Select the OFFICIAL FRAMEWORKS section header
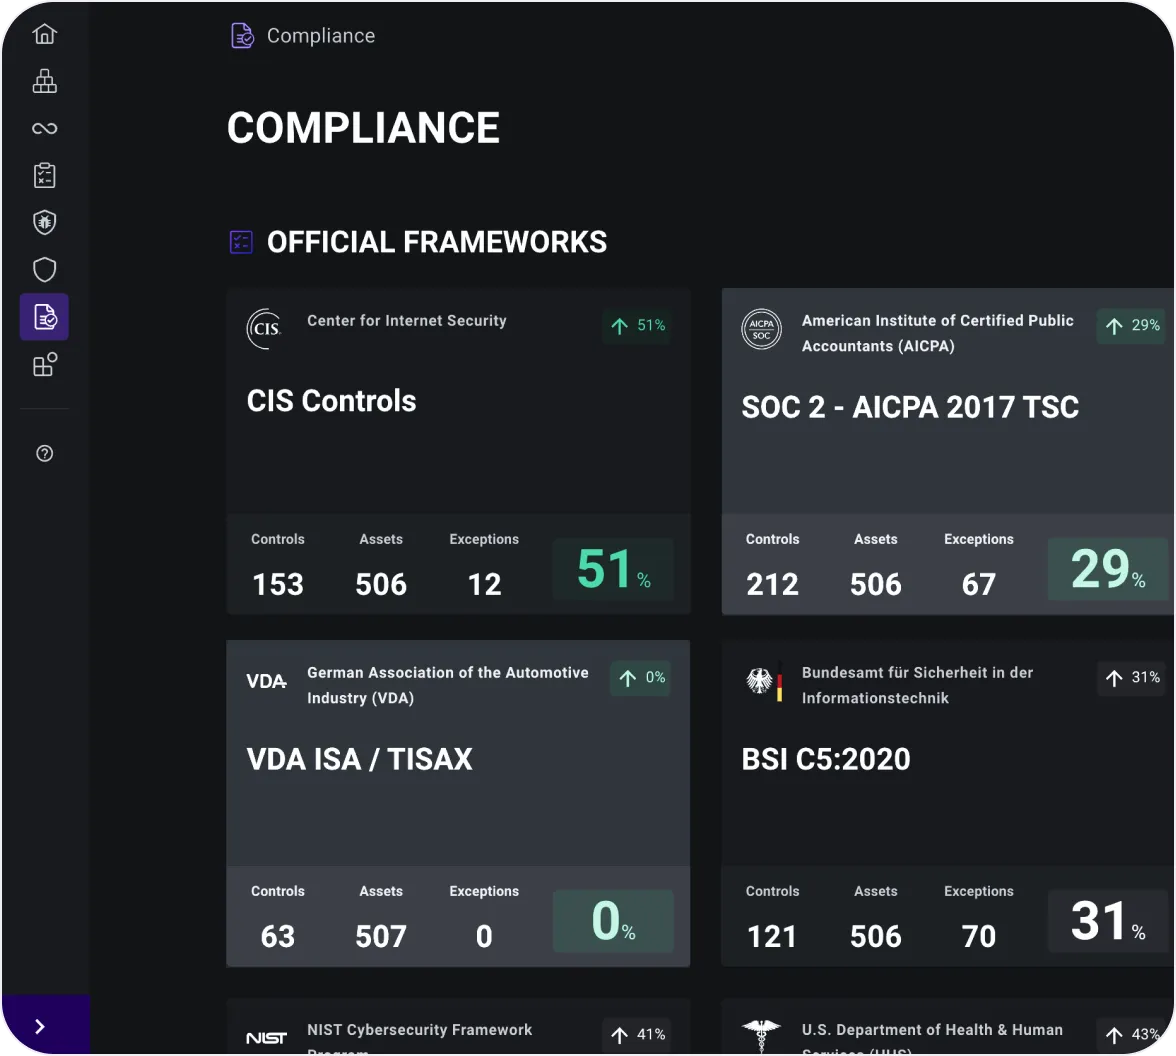The height and width of the screenshot is (1056, 1176). tap(437, 241)
